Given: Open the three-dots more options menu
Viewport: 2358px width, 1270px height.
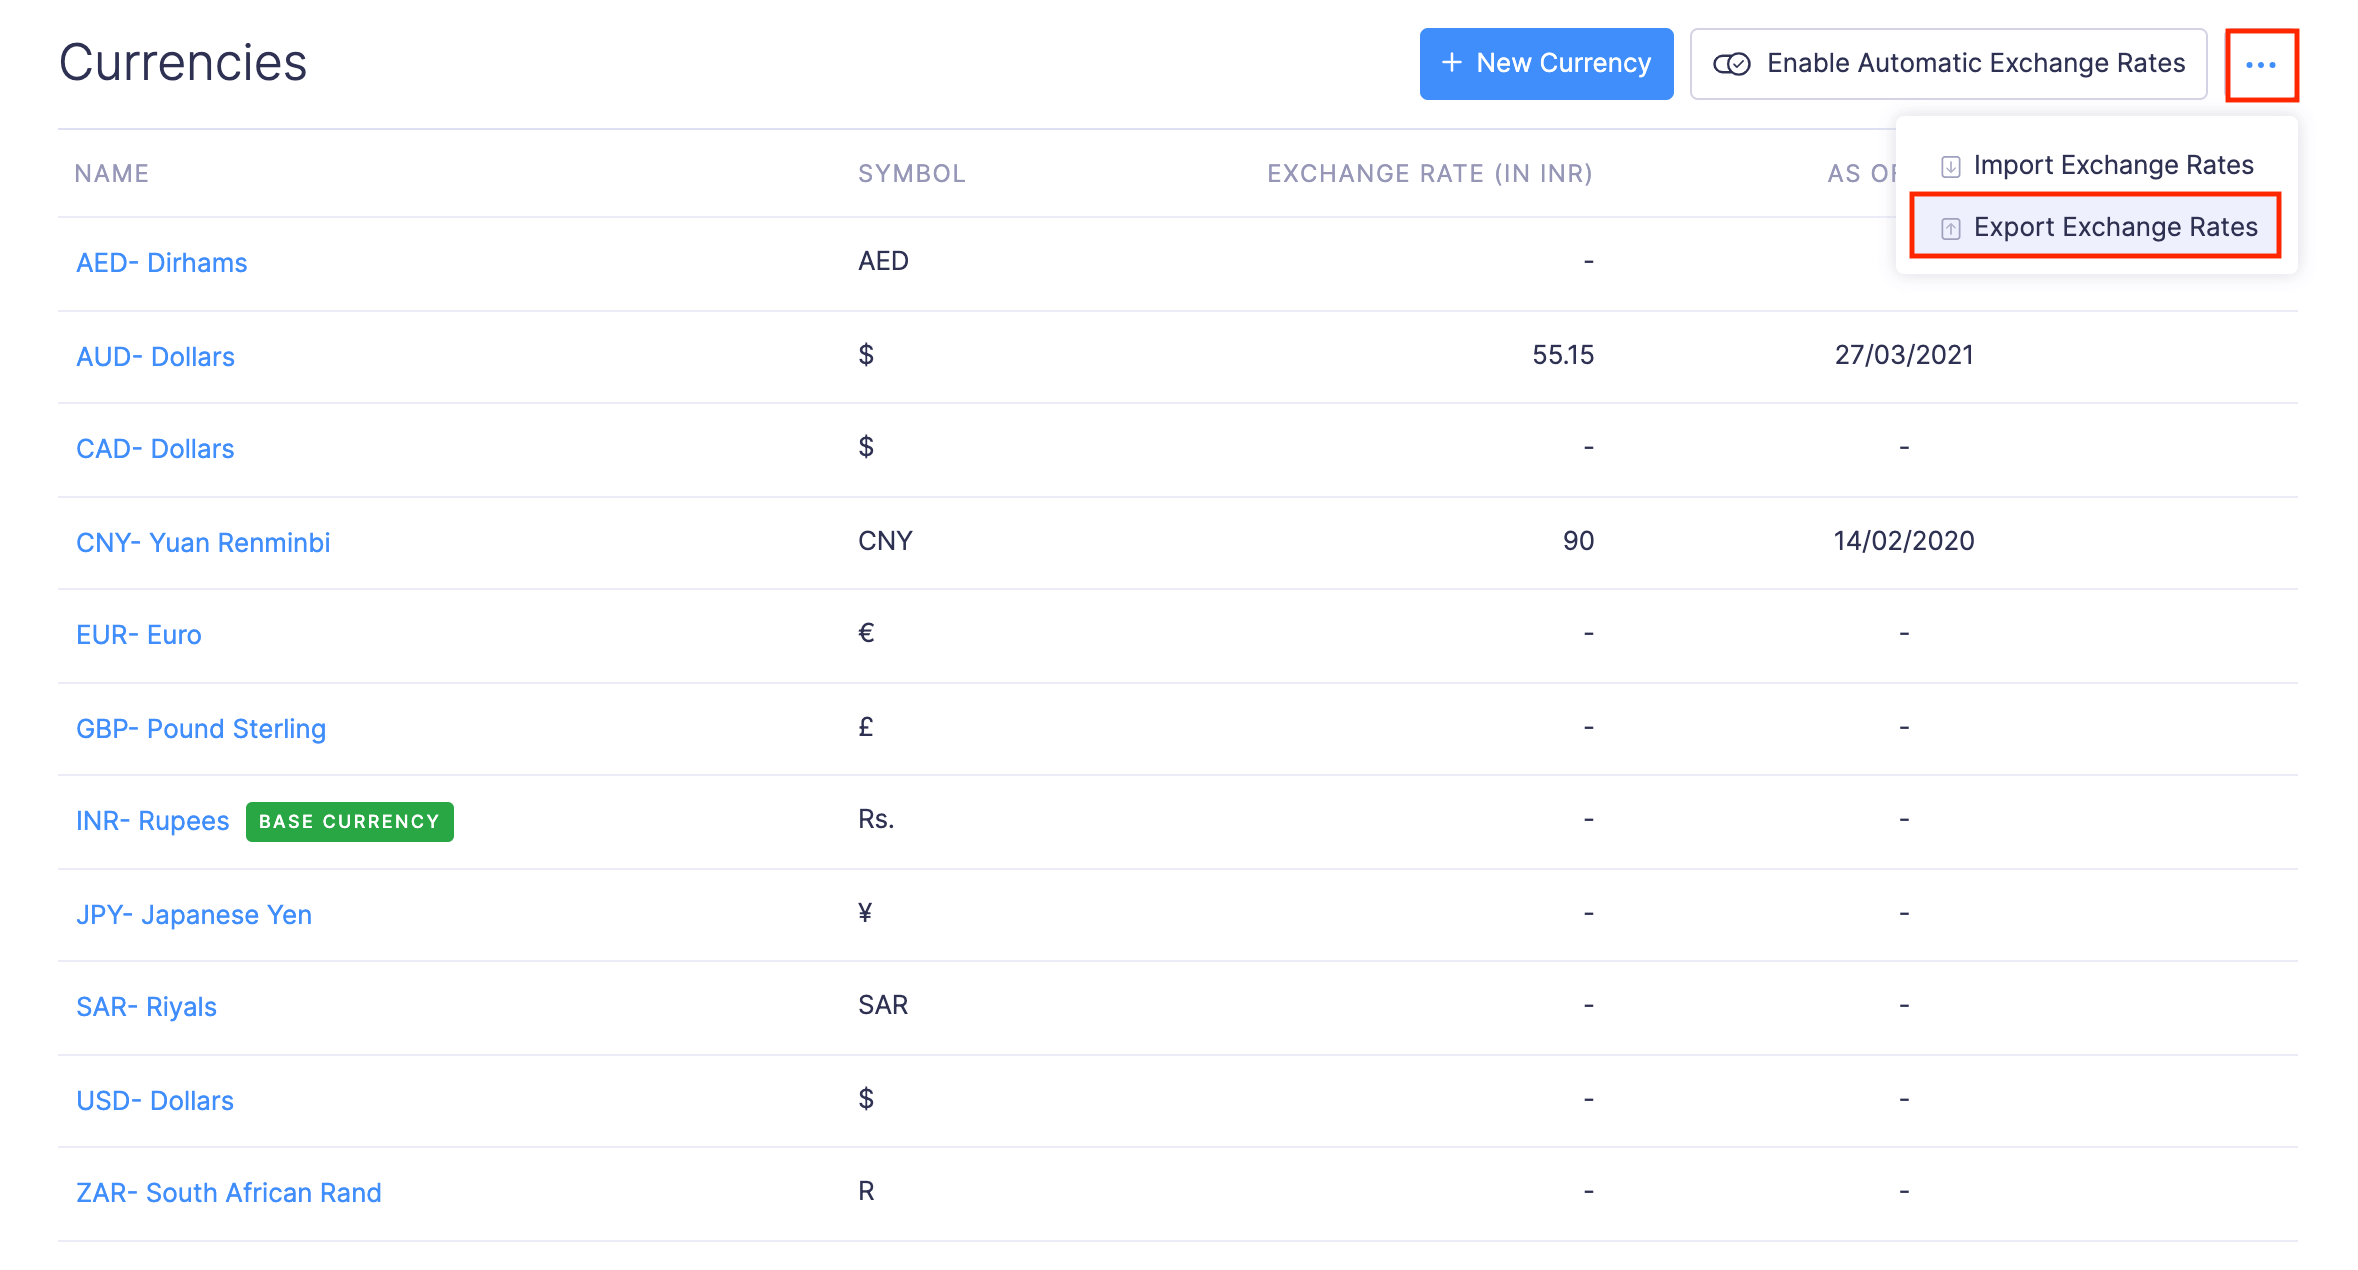Looking at the screenshot, I should click(x=2260, y=65).
